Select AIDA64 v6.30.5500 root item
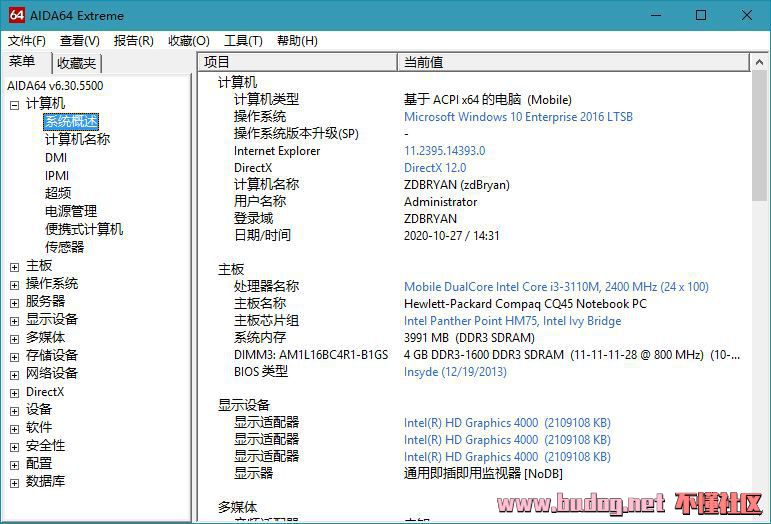This screenshot has width=771, height=524. click(55, 86)
